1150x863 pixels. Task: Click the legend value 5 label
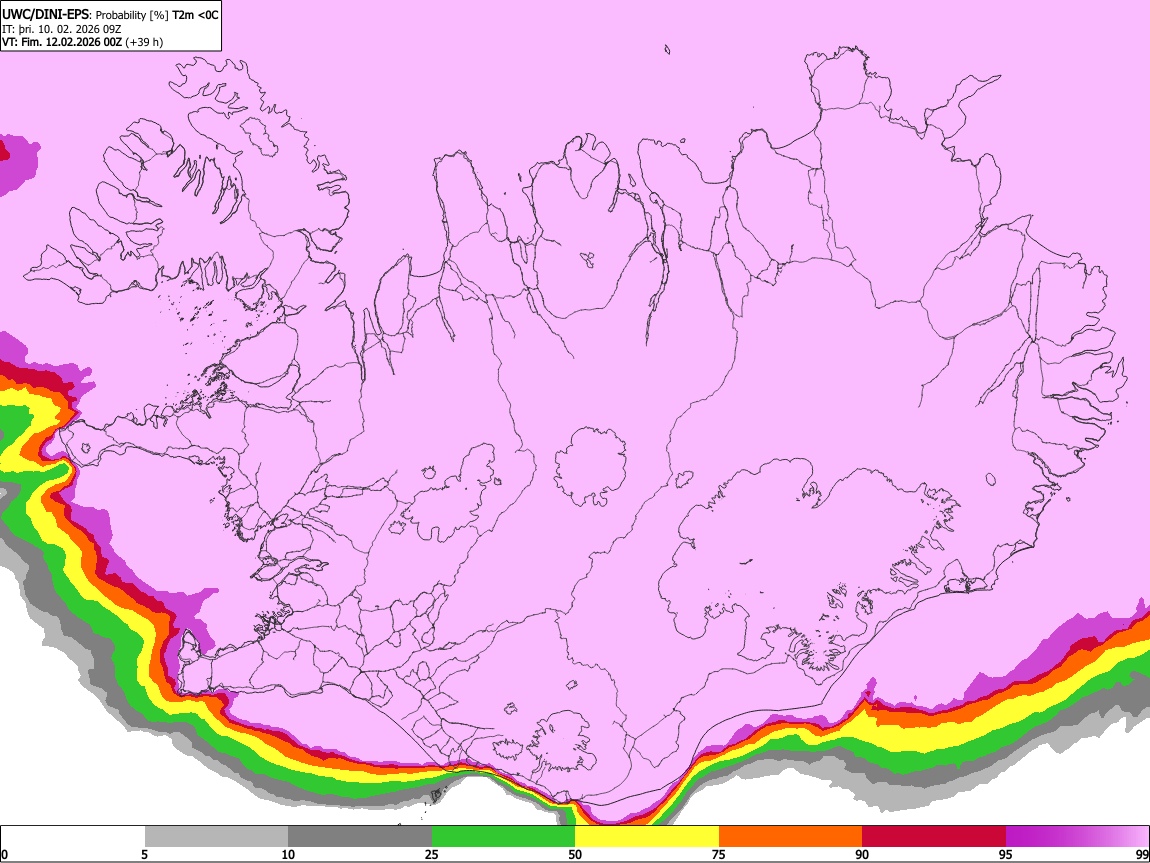tap(144, 854)
